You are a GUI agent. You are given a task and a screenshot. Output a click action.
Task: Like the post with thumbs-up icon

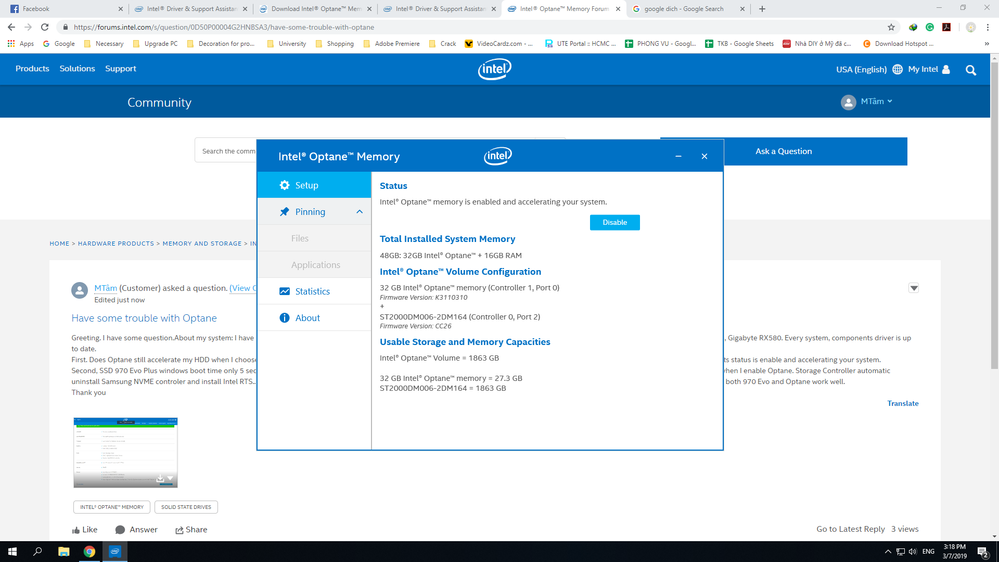coord(76,530)
